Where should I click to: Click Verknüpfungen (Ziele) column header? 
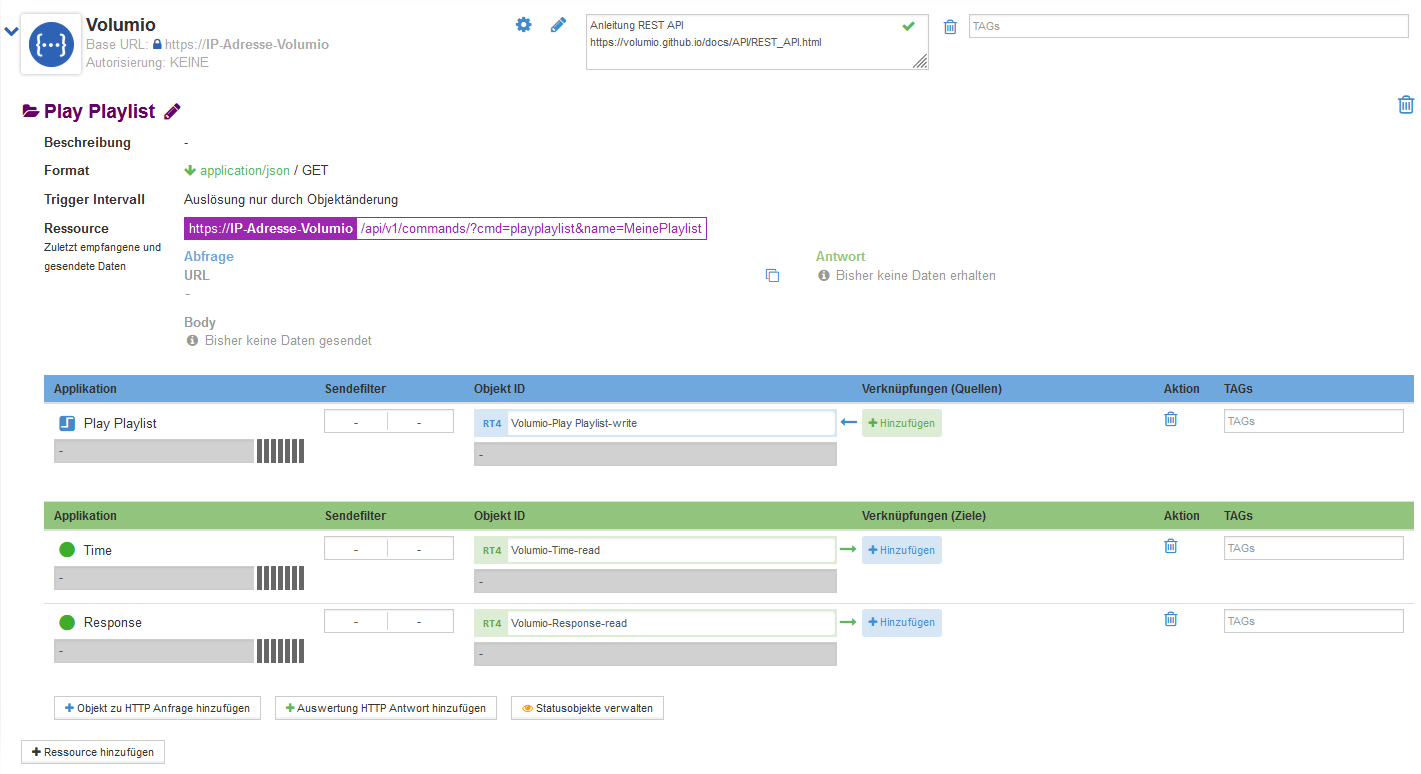coord(924,516)
